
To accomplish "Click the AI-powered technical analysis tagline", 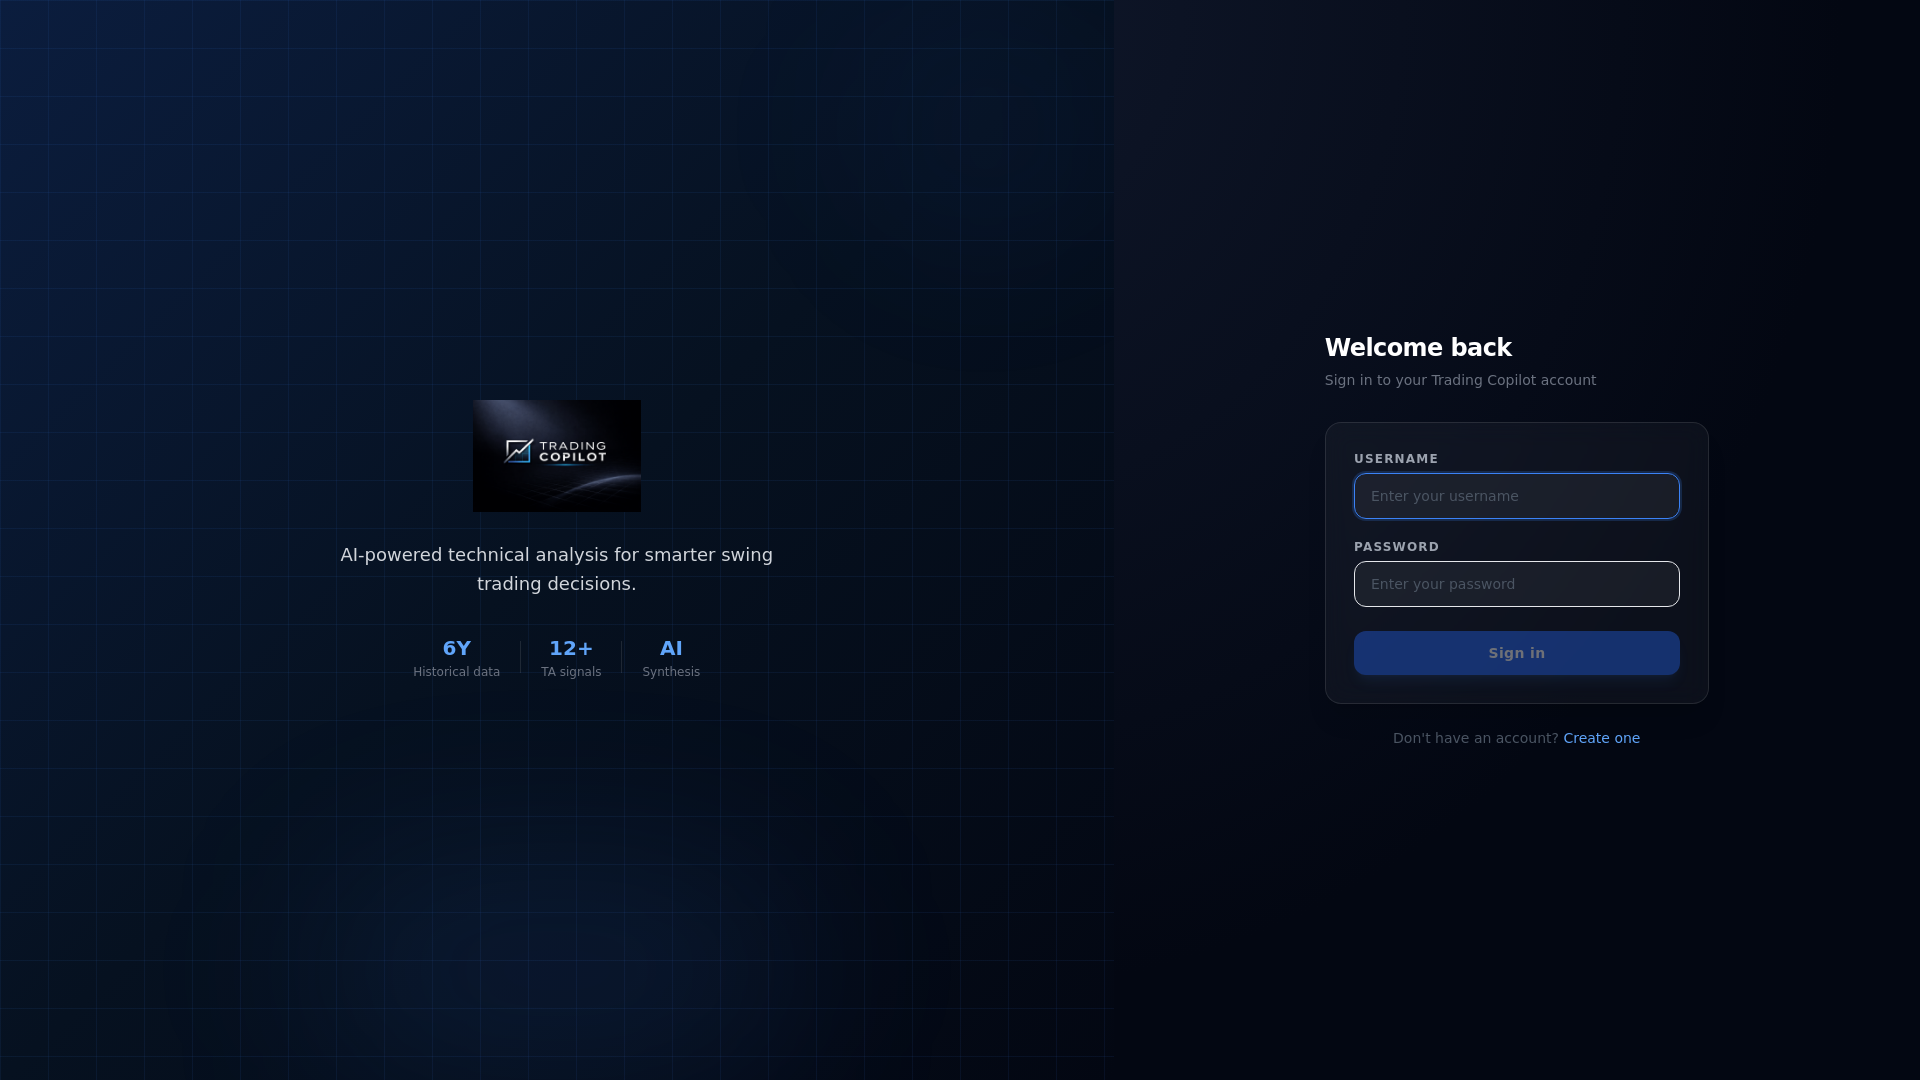I will click(x=556, y=569).
